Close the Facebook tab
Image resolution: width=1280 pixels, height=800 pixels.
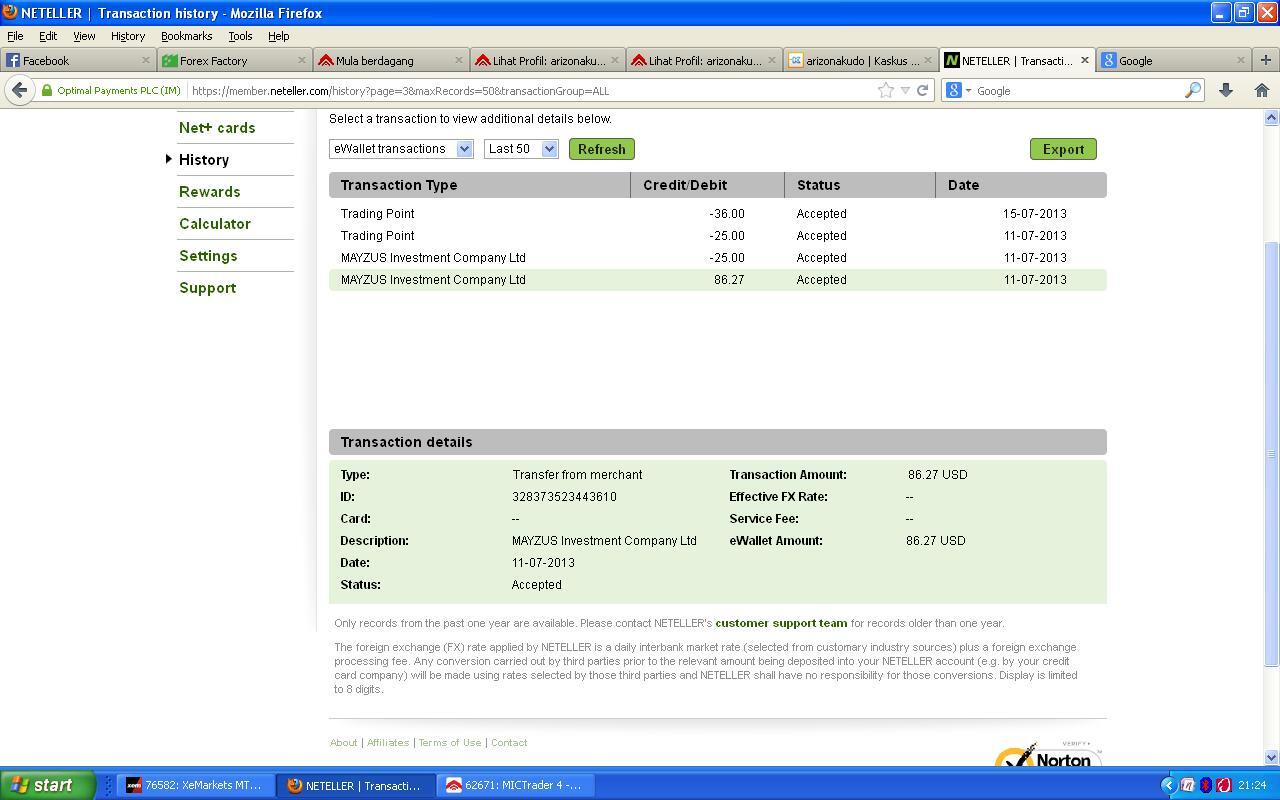145,60
